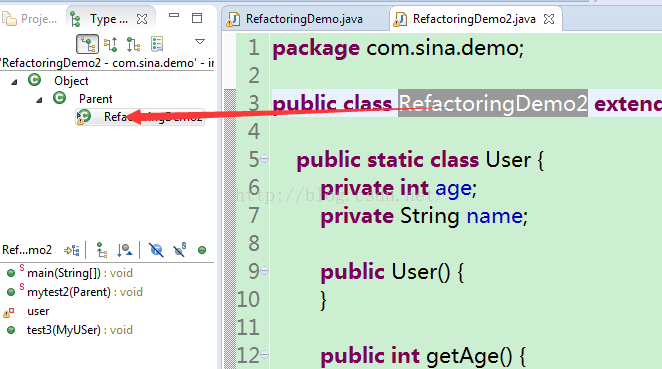This screenshot has height=369, width=662.
Task: Toggle Hide Fields in members list
Action: [x=156, y=250]
